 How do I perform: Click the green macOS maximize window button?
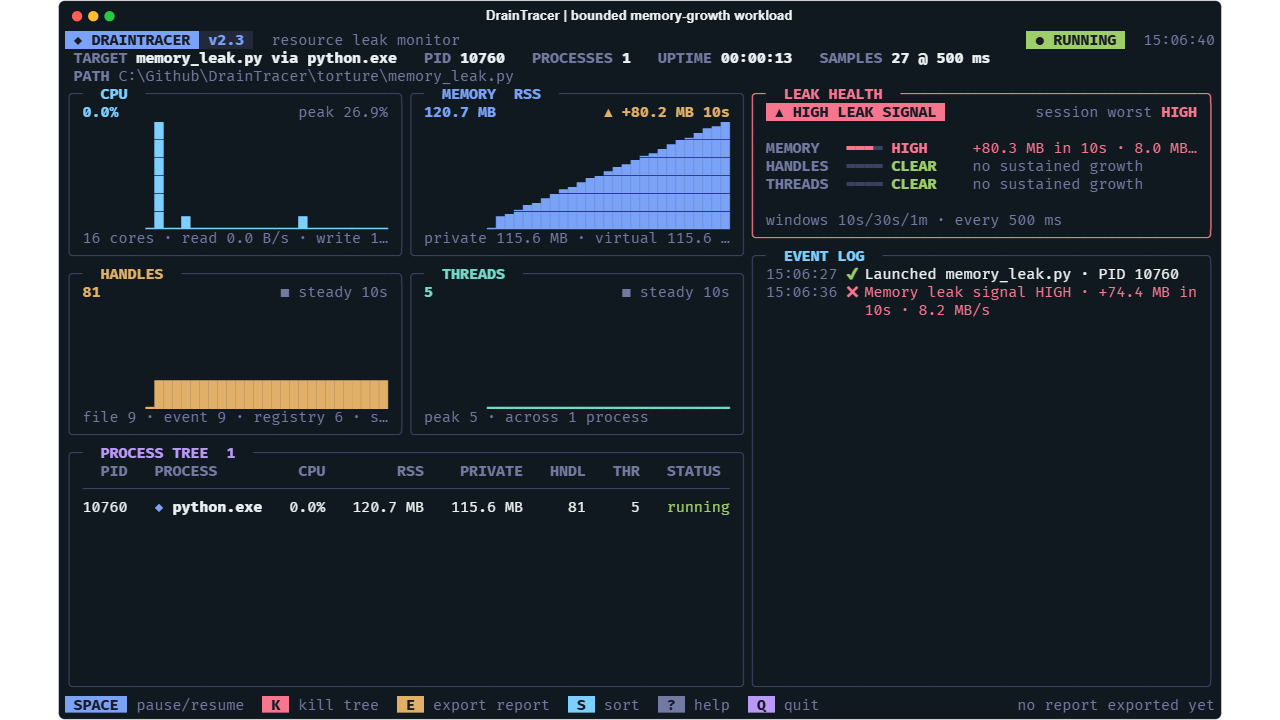pyautogui.click(x=109, y=16)
